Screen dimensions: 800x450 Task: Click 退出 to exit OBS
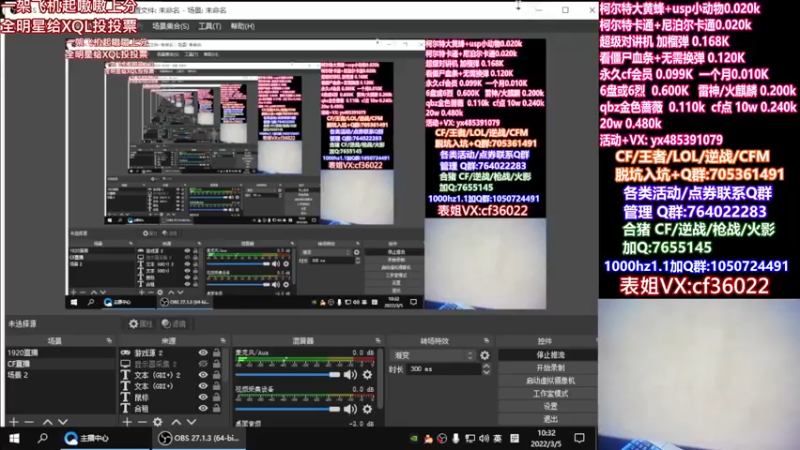tap(550, 419)
